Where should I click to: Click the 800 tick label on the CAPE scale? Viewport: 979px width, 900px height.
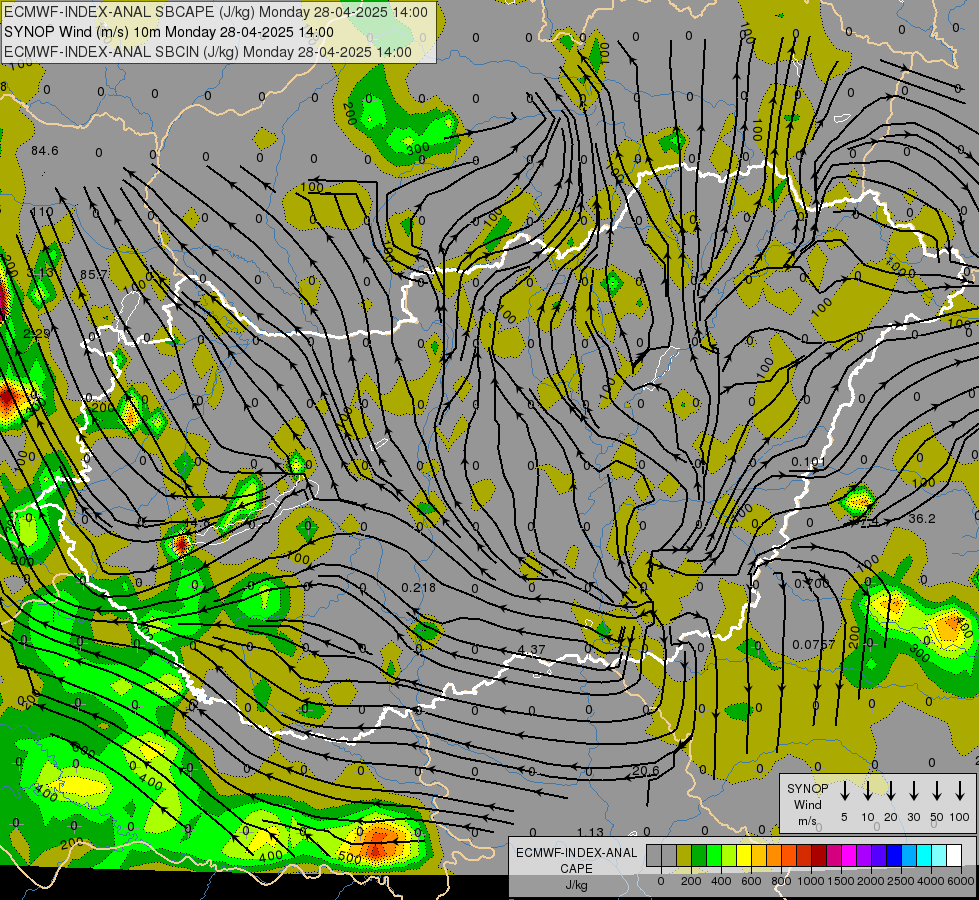(x=782, y=881)
